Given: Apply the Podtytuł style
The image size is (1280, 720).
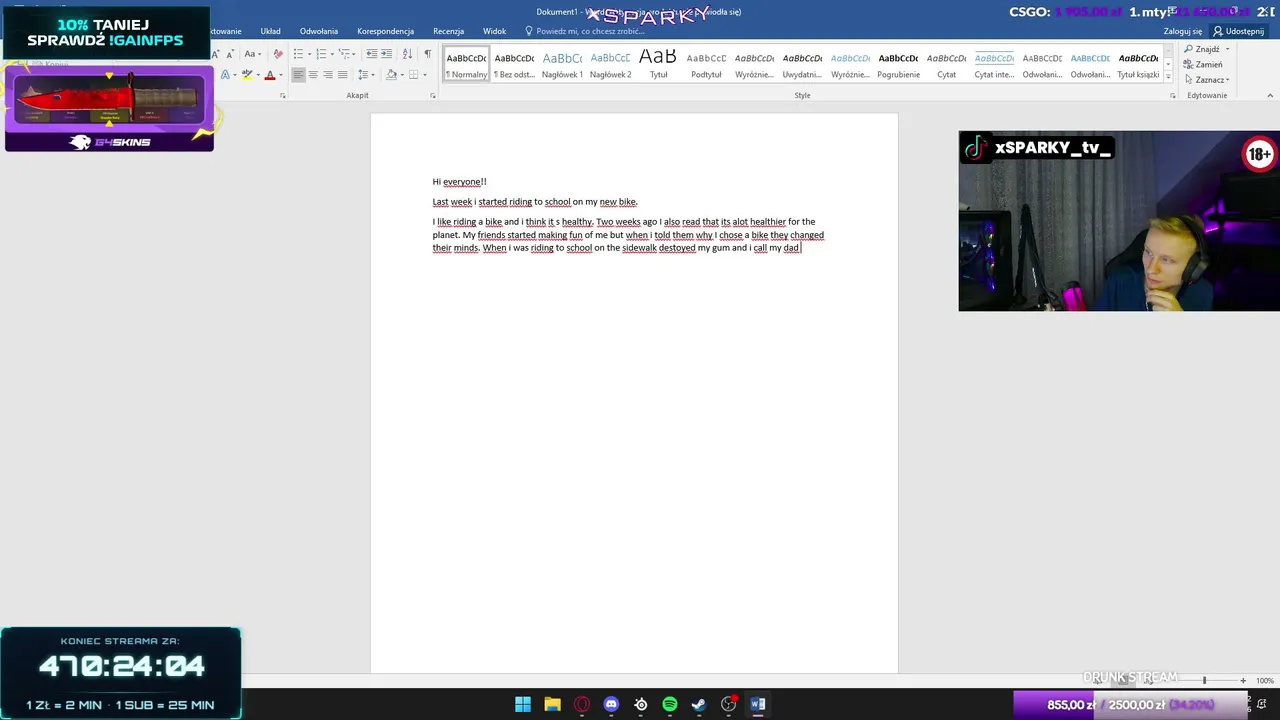Looking at the screenshot, I should pyautogui.click(x=706, y=64).
